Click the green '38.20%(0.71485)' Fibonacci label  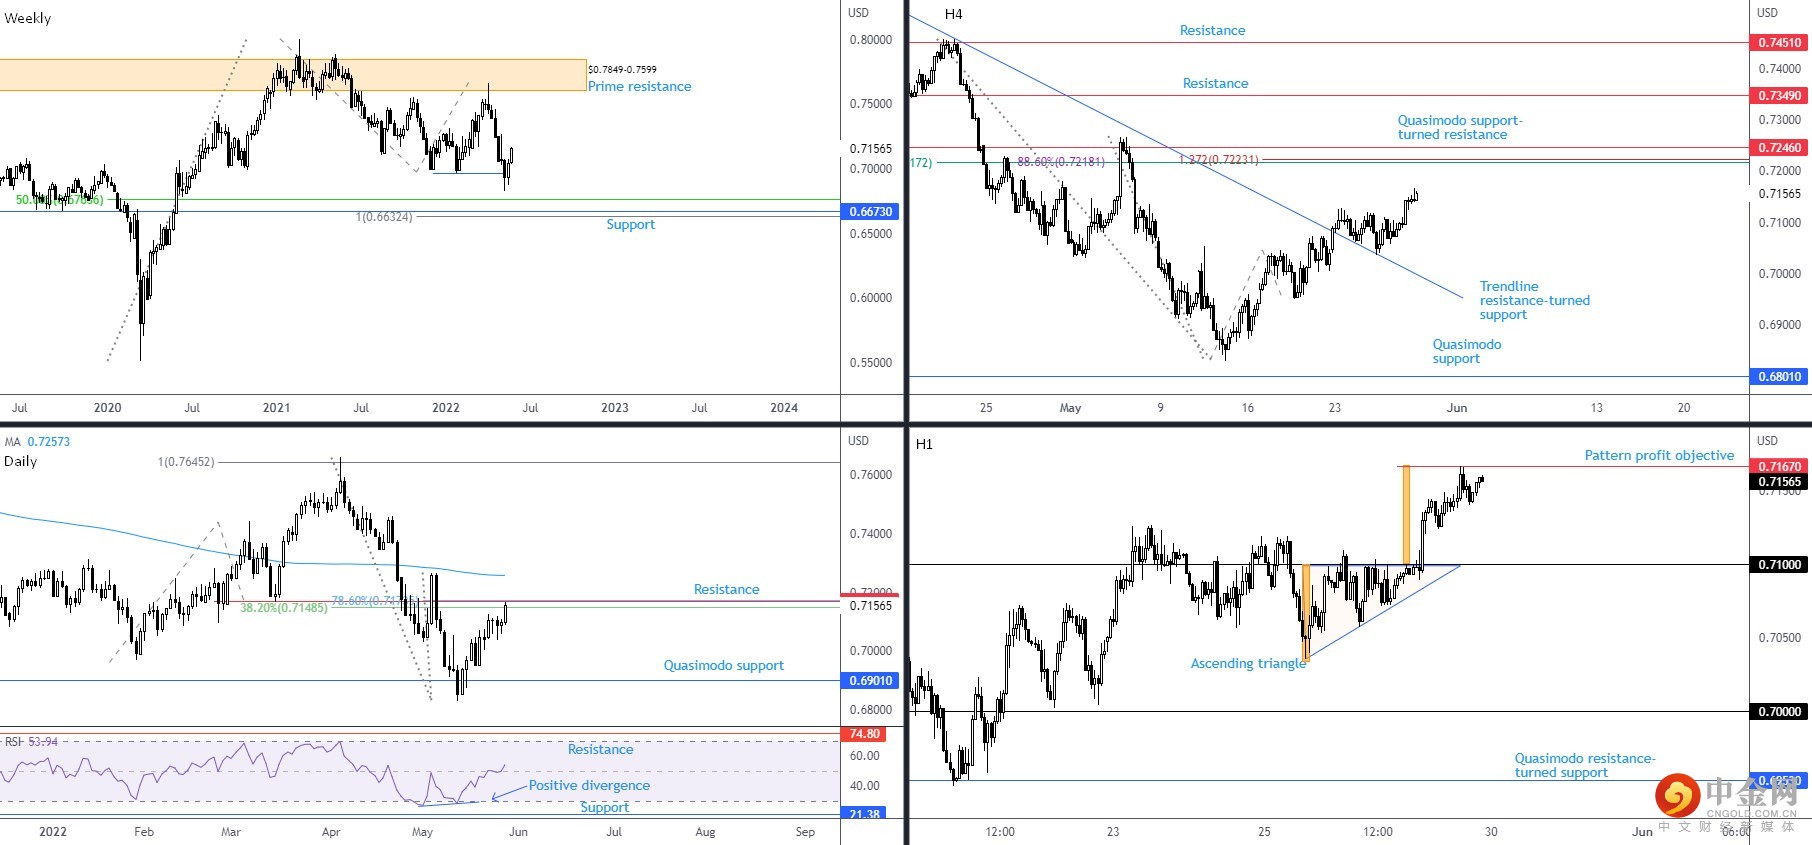(x=283, y=608)
